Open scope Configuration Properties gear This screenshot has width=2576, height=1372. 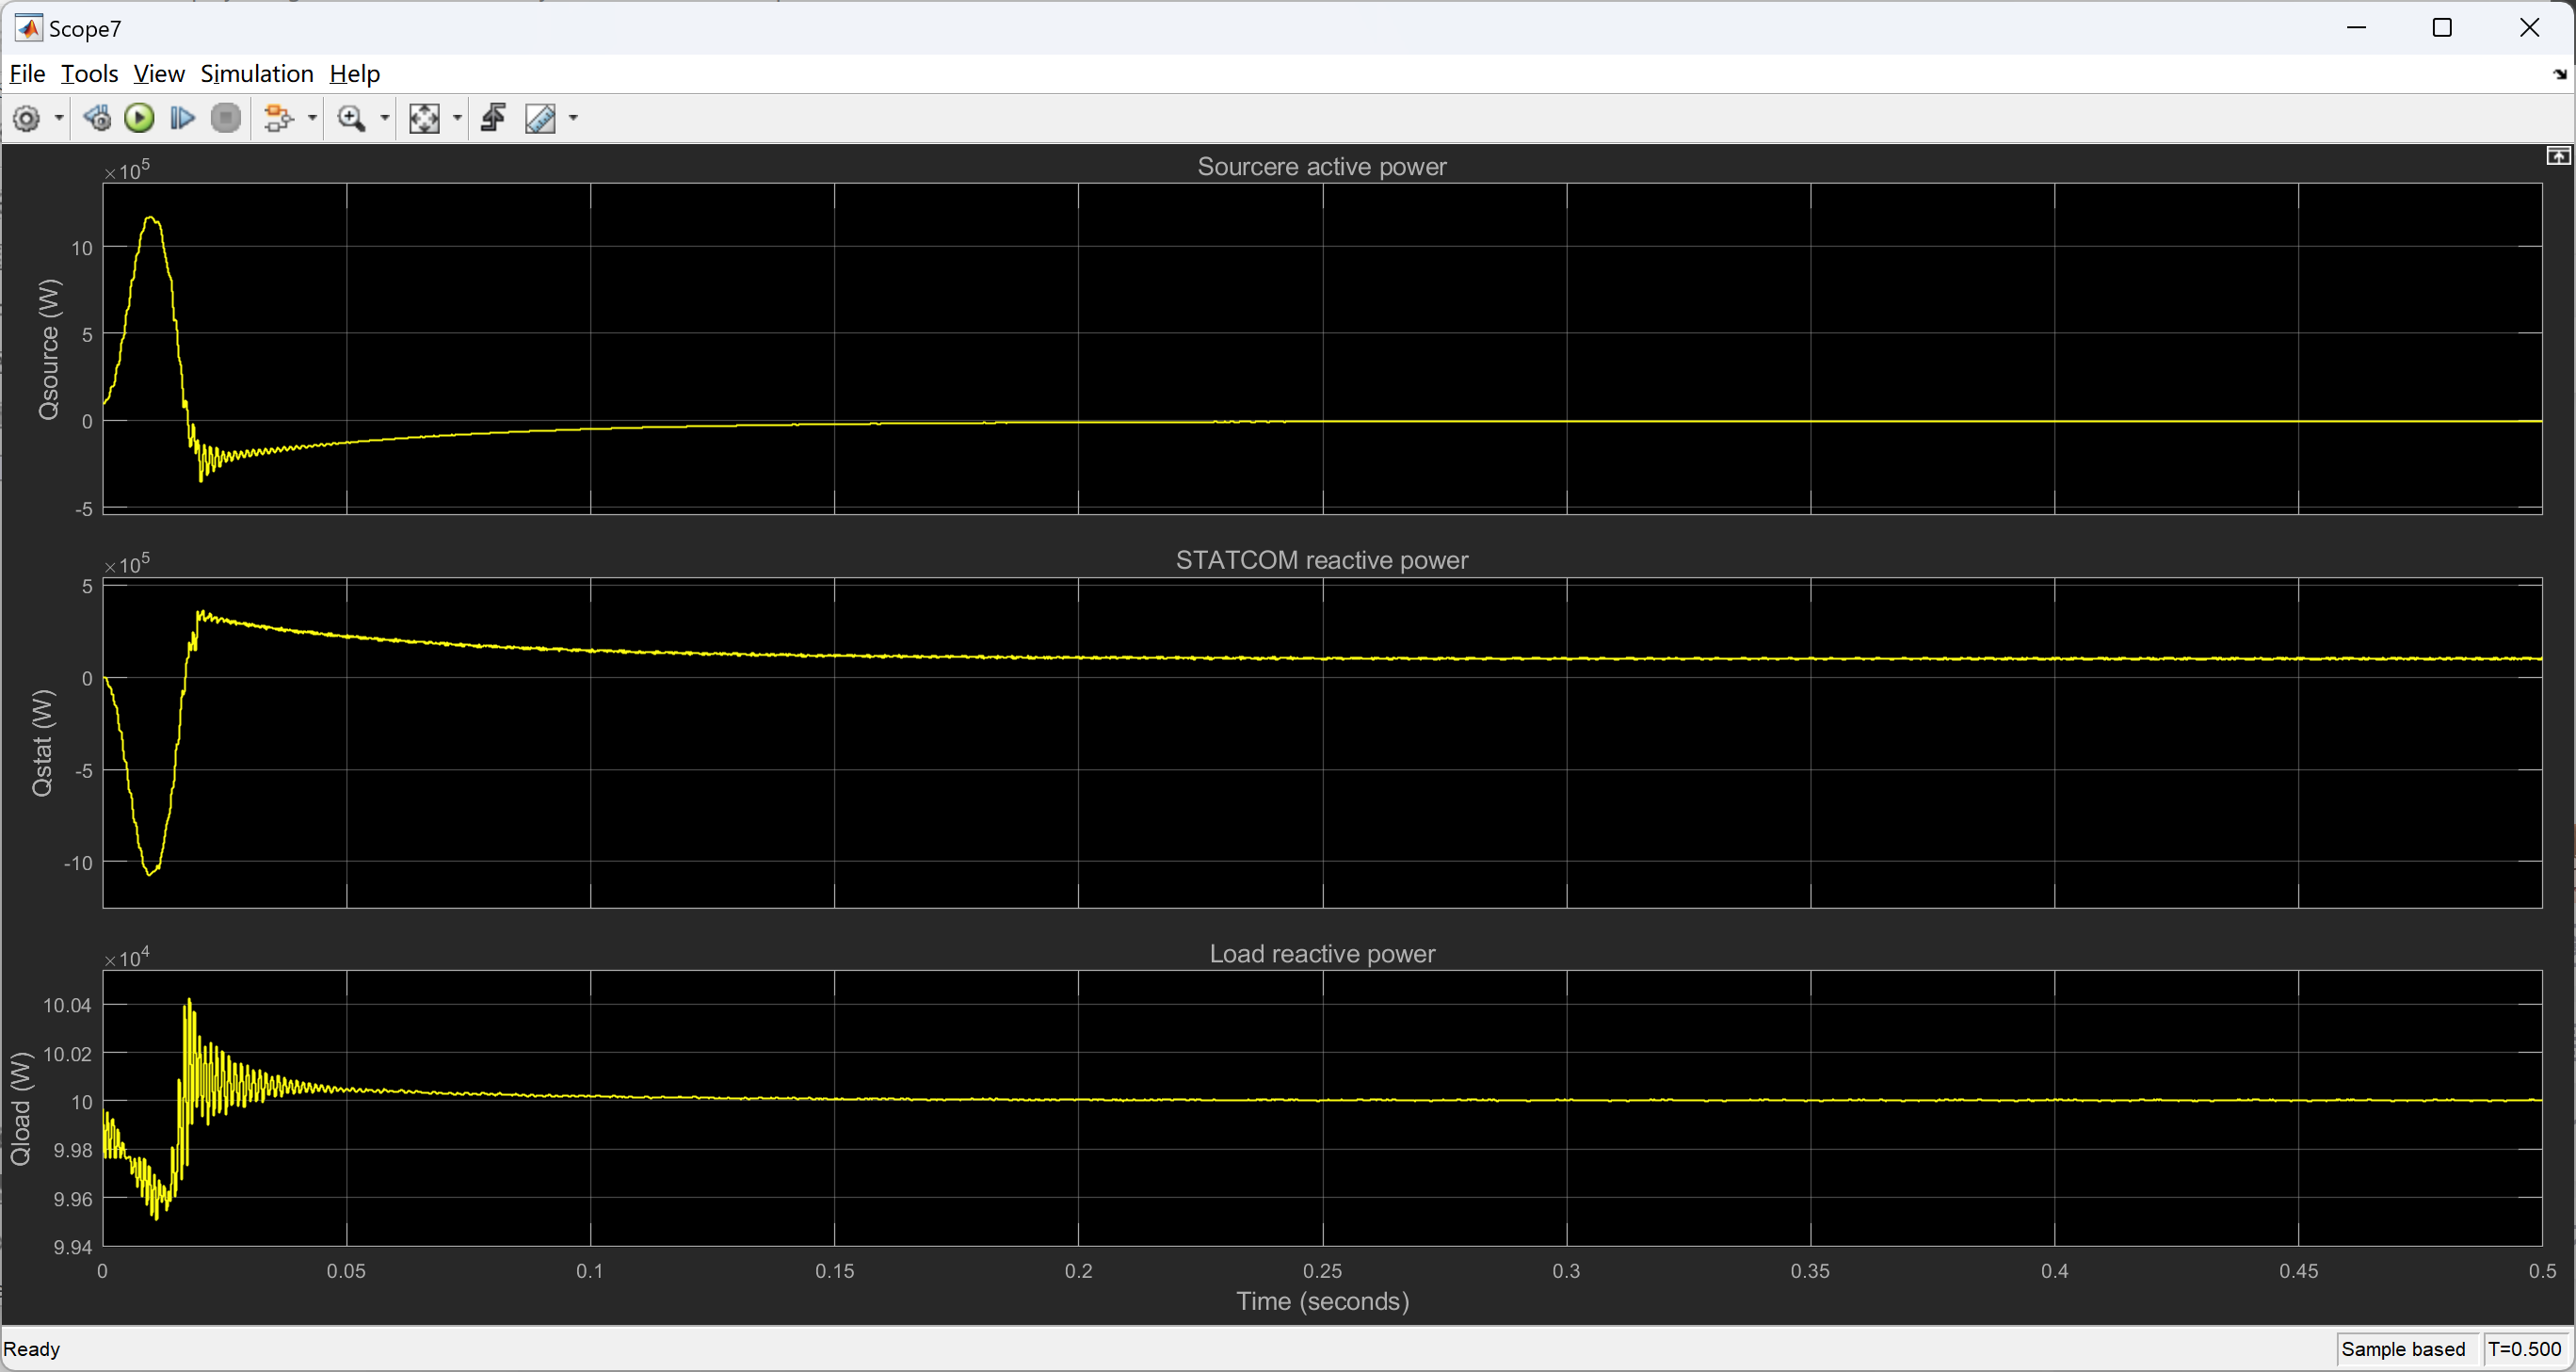(27, 118)
